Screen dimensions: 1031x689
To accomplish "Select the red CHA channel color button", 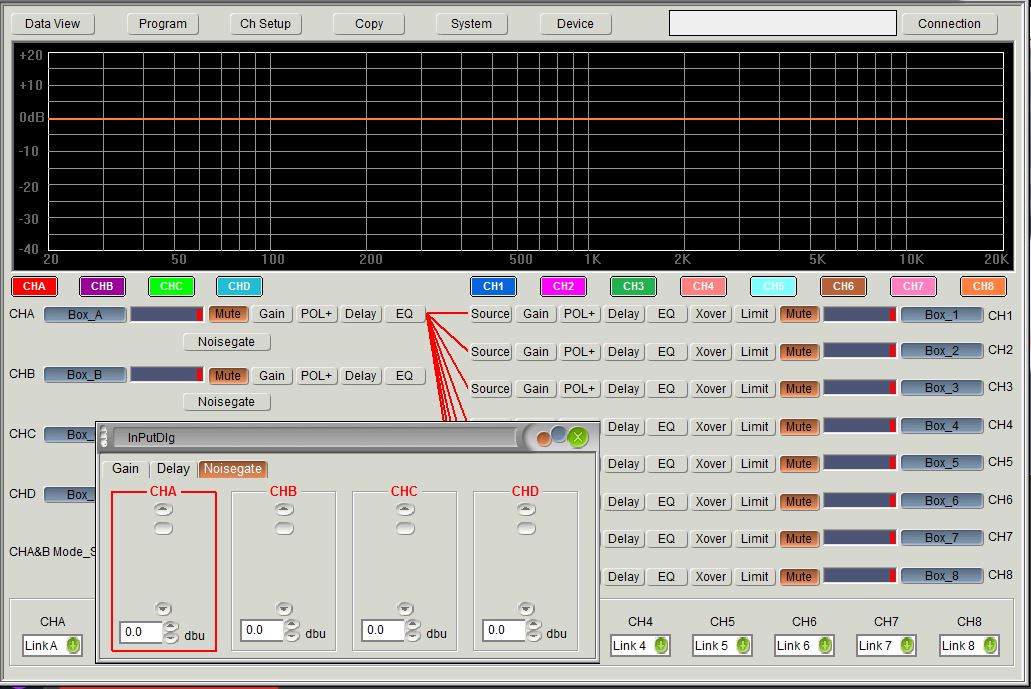I will pos(34,286).
